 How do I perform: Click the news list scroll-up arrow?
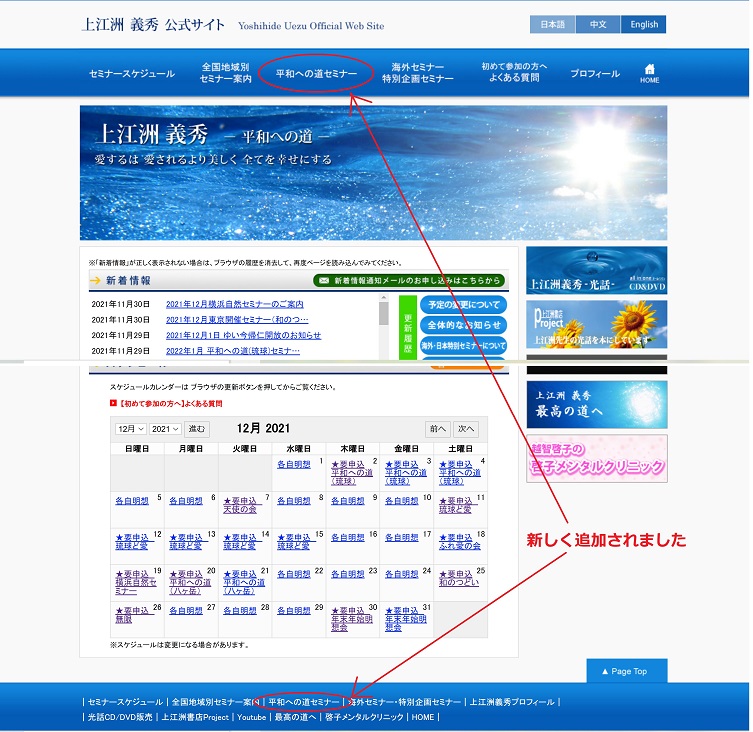pyautogui.click(x=384, y=298)
